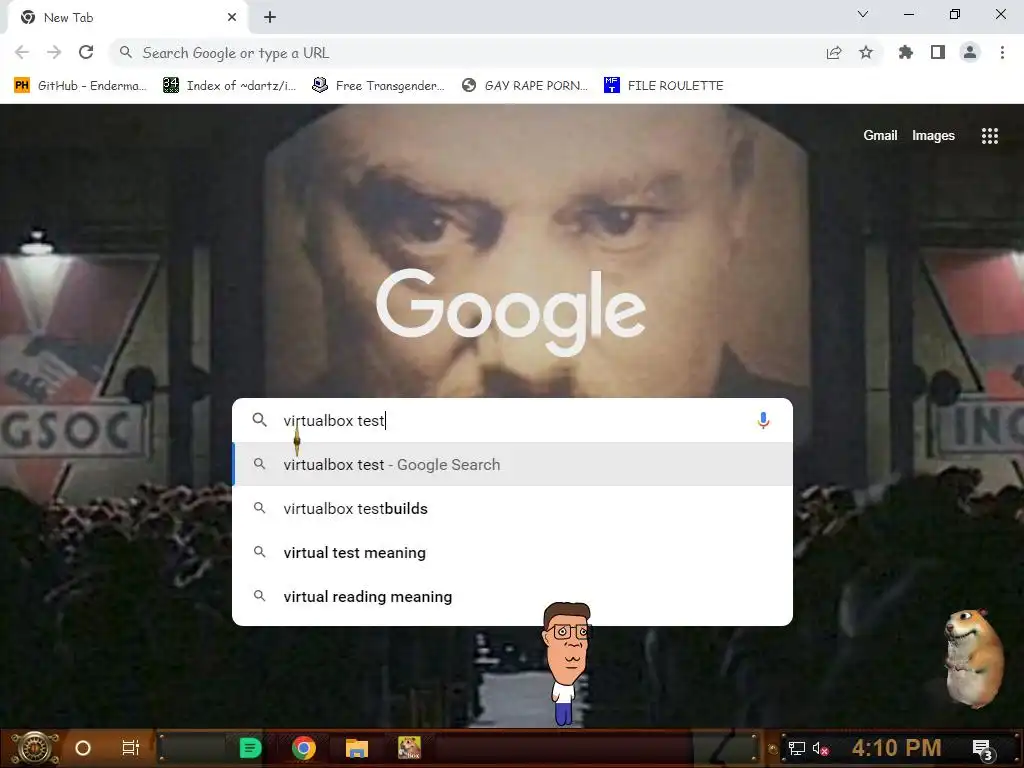The width and height of the screenshot is (1024, 768).
Task: Click the magnifier icon in Google search box
Action: coord(259,420)
